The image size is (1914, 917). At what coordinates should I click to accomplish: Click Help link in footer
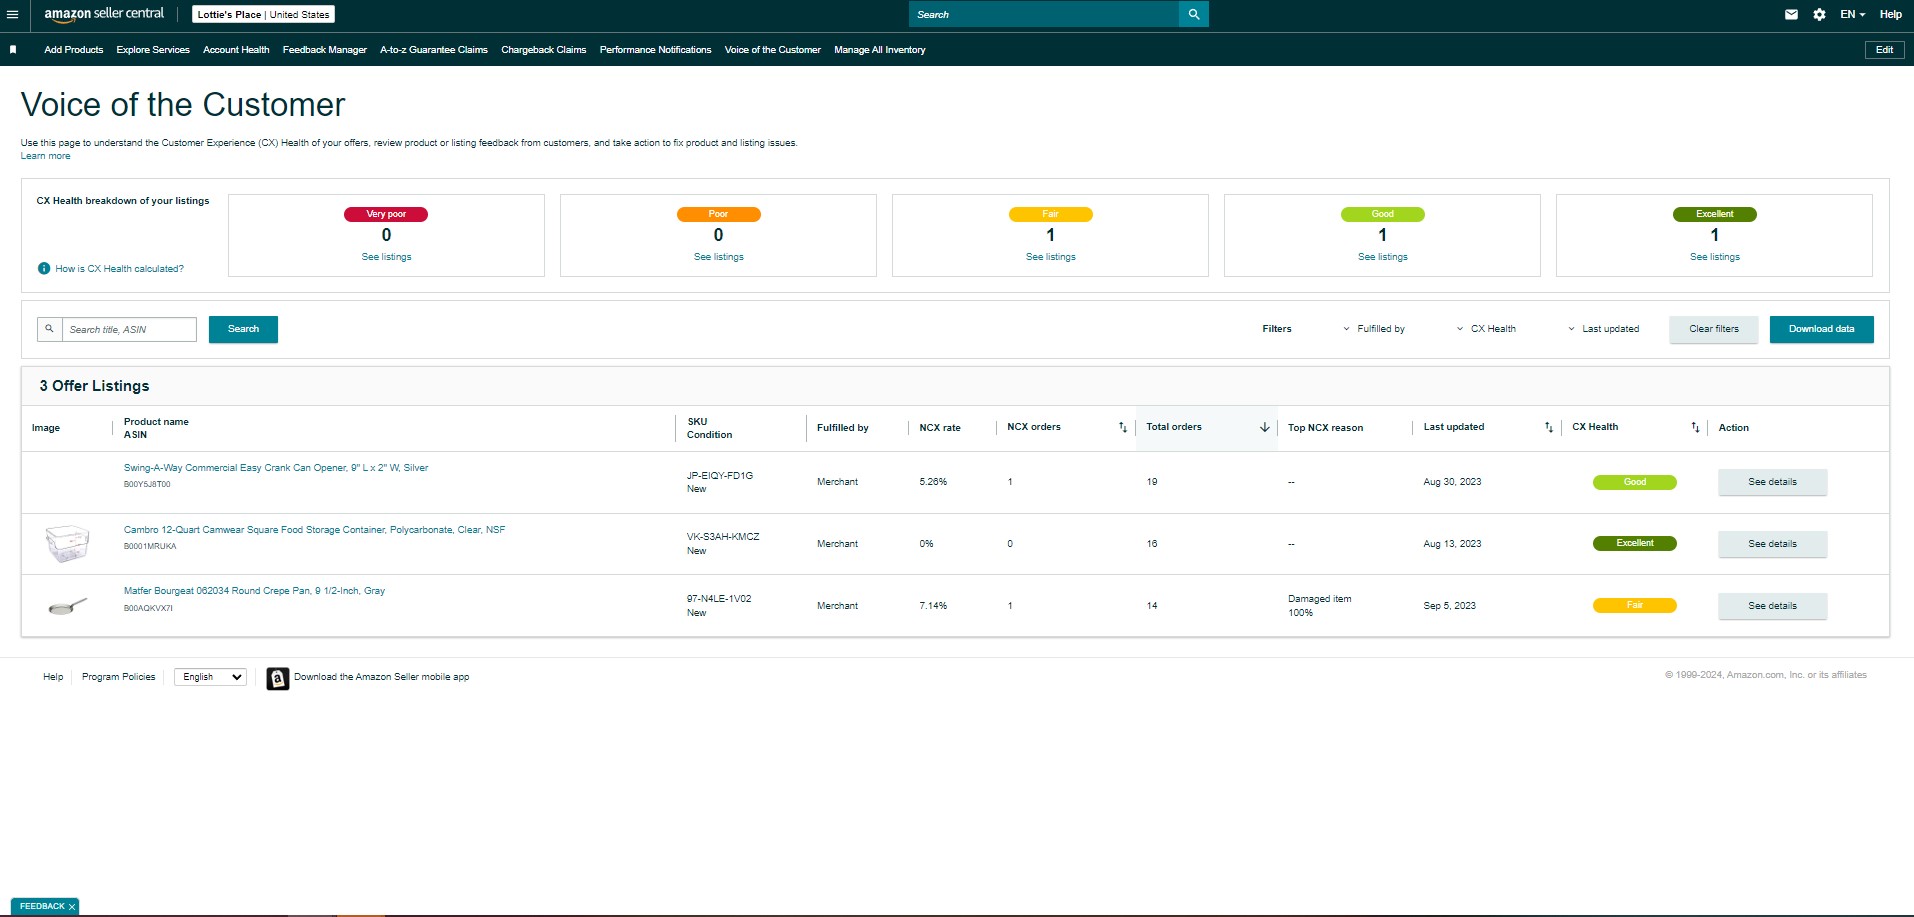point(53,677)
